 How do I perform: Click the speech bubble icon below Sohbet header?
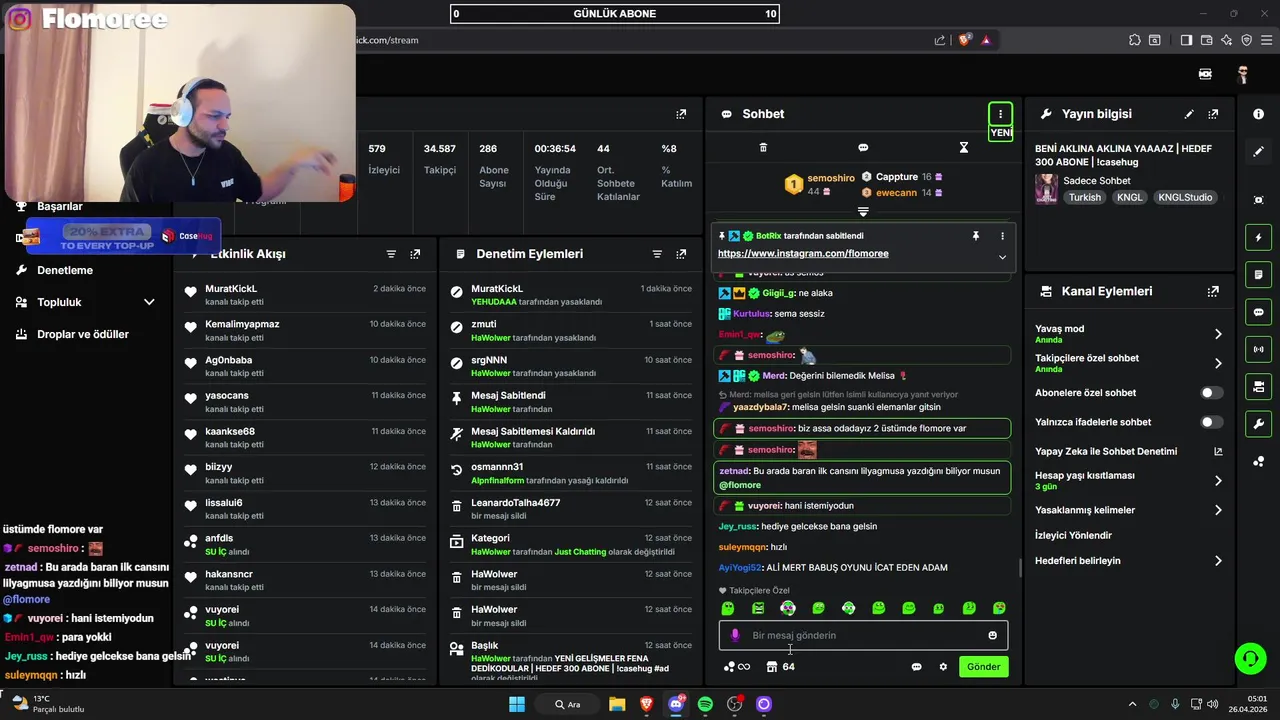click(x=863, y=148)
